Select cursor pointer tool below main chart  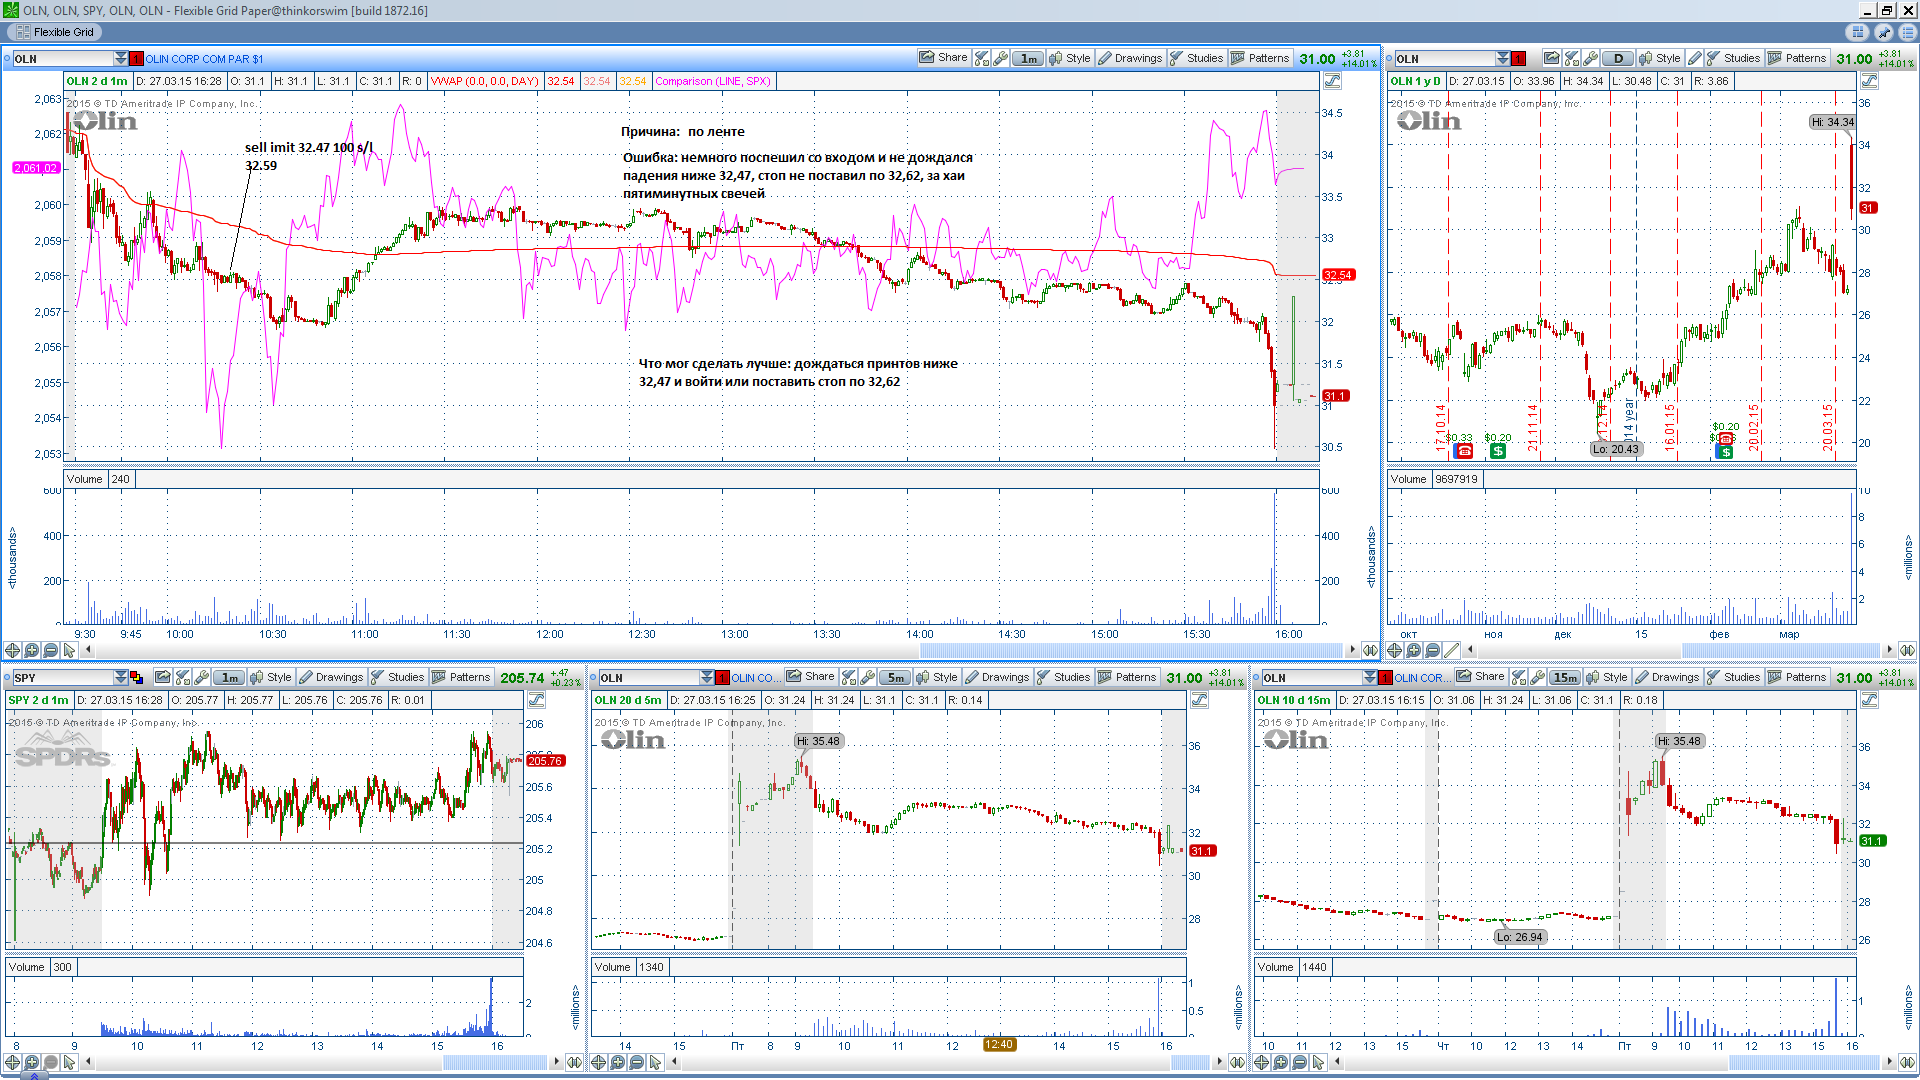tap(69, 650)
